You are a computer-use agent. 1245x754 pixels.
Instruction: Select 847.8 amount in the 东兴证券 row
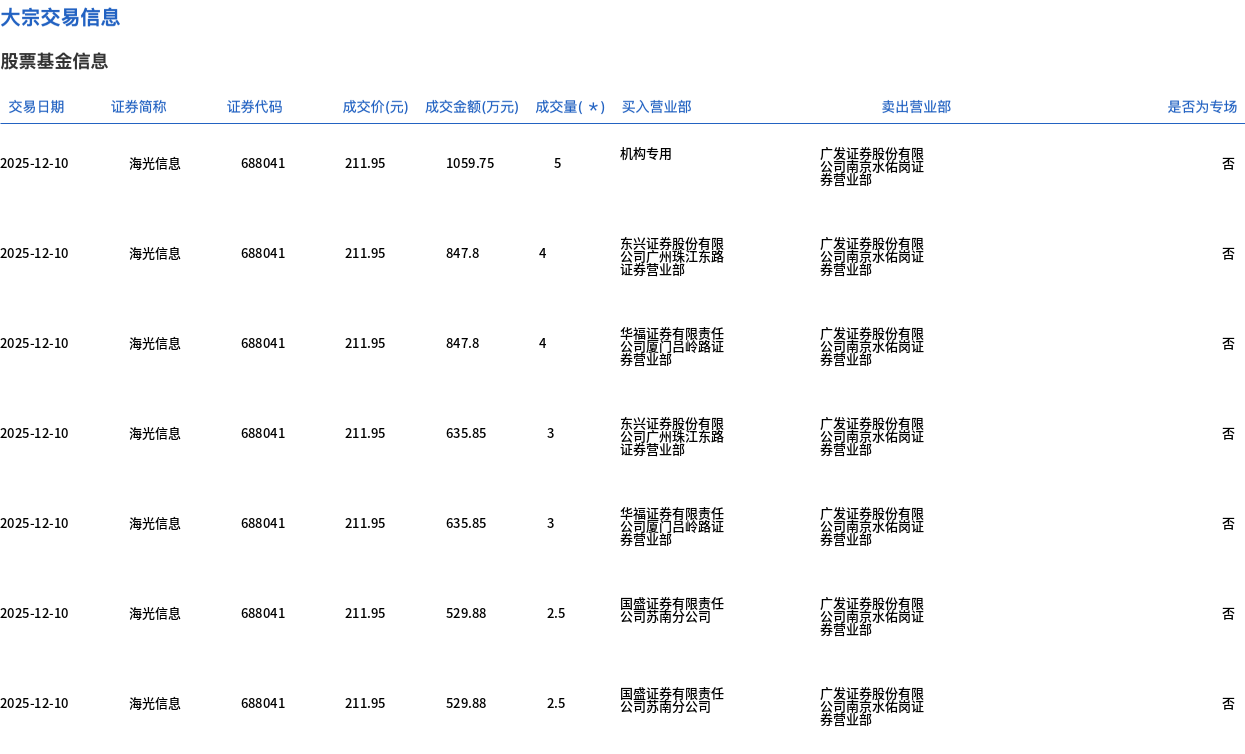click(x=462, y=253)
